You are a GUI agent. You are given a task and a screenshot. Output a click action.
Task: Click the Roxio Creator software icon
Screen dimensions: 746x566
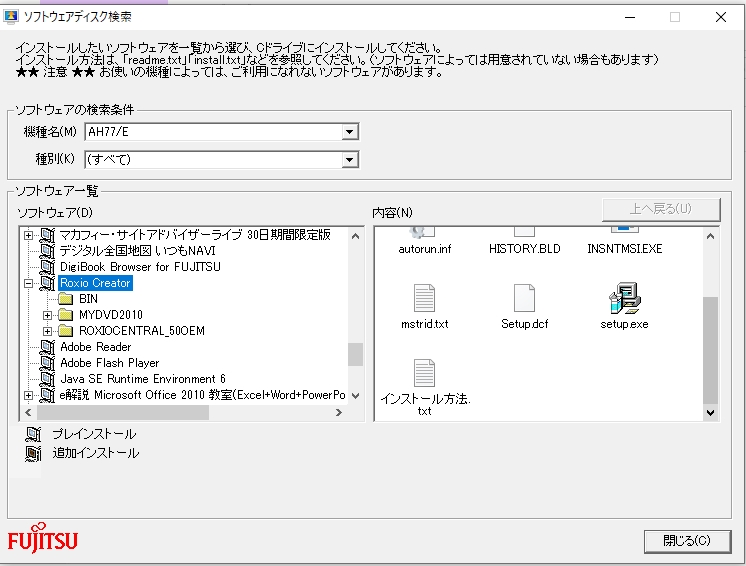pos(48,283)
